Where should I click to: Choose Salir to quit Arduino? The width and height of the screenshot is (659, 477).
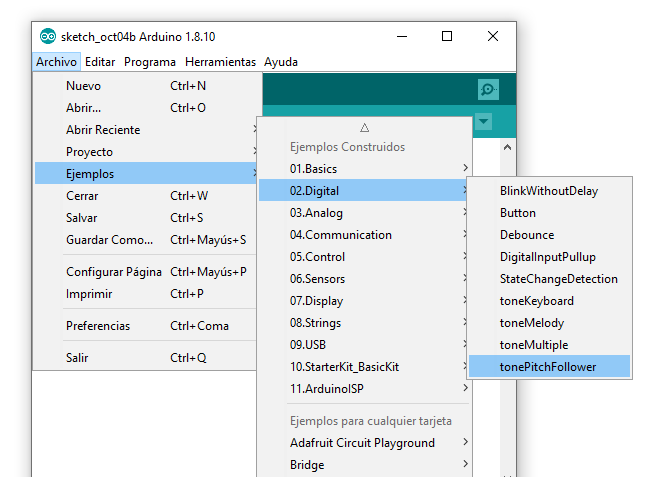(x=146, y=358)
